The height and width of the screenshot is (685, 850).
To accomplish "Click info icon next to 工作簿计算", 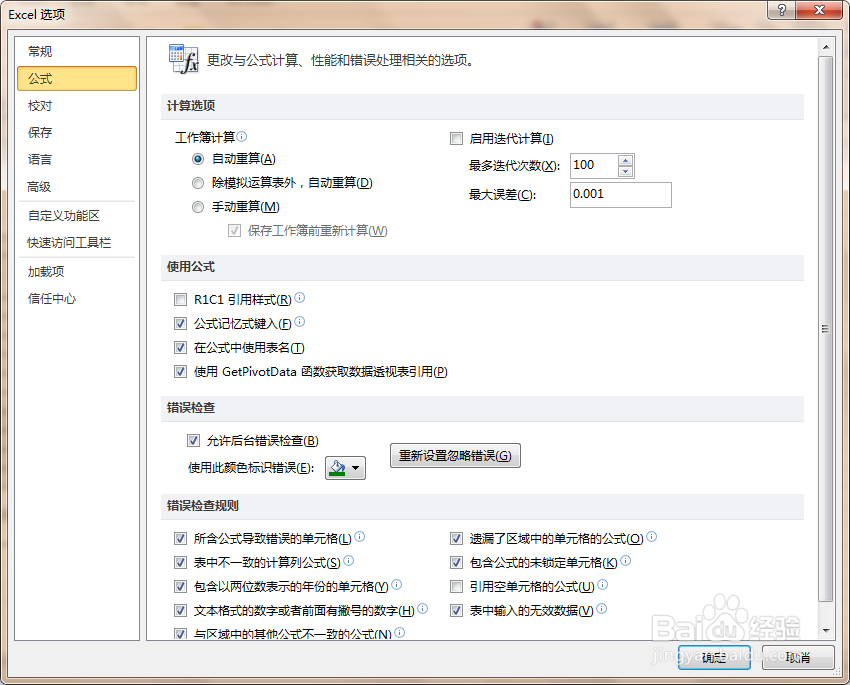I will click(242, 136).
